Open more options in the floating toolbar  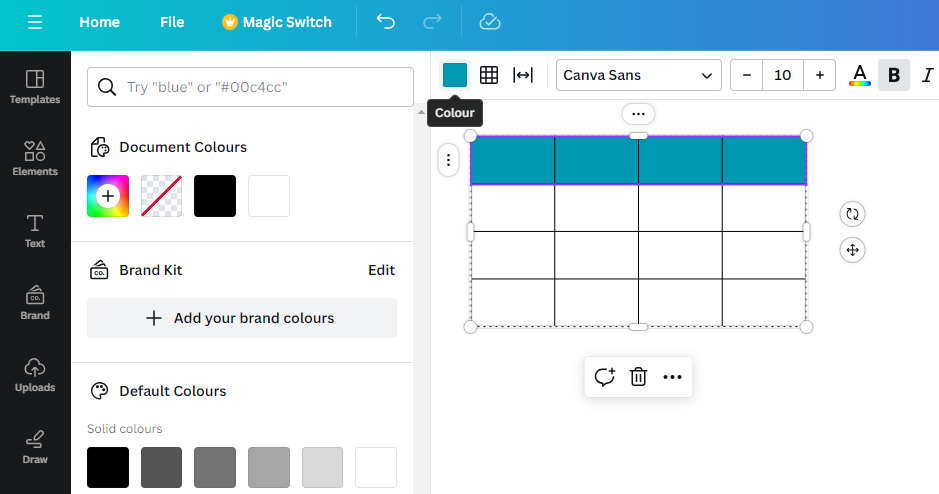coord(673,377)
